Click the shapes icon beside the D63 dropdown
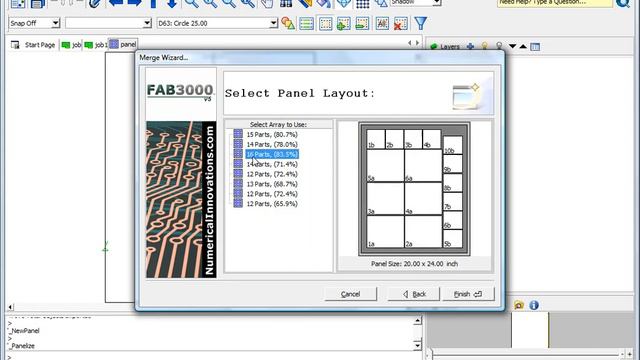This screenshot has height=360, width=640. [288, 23]
